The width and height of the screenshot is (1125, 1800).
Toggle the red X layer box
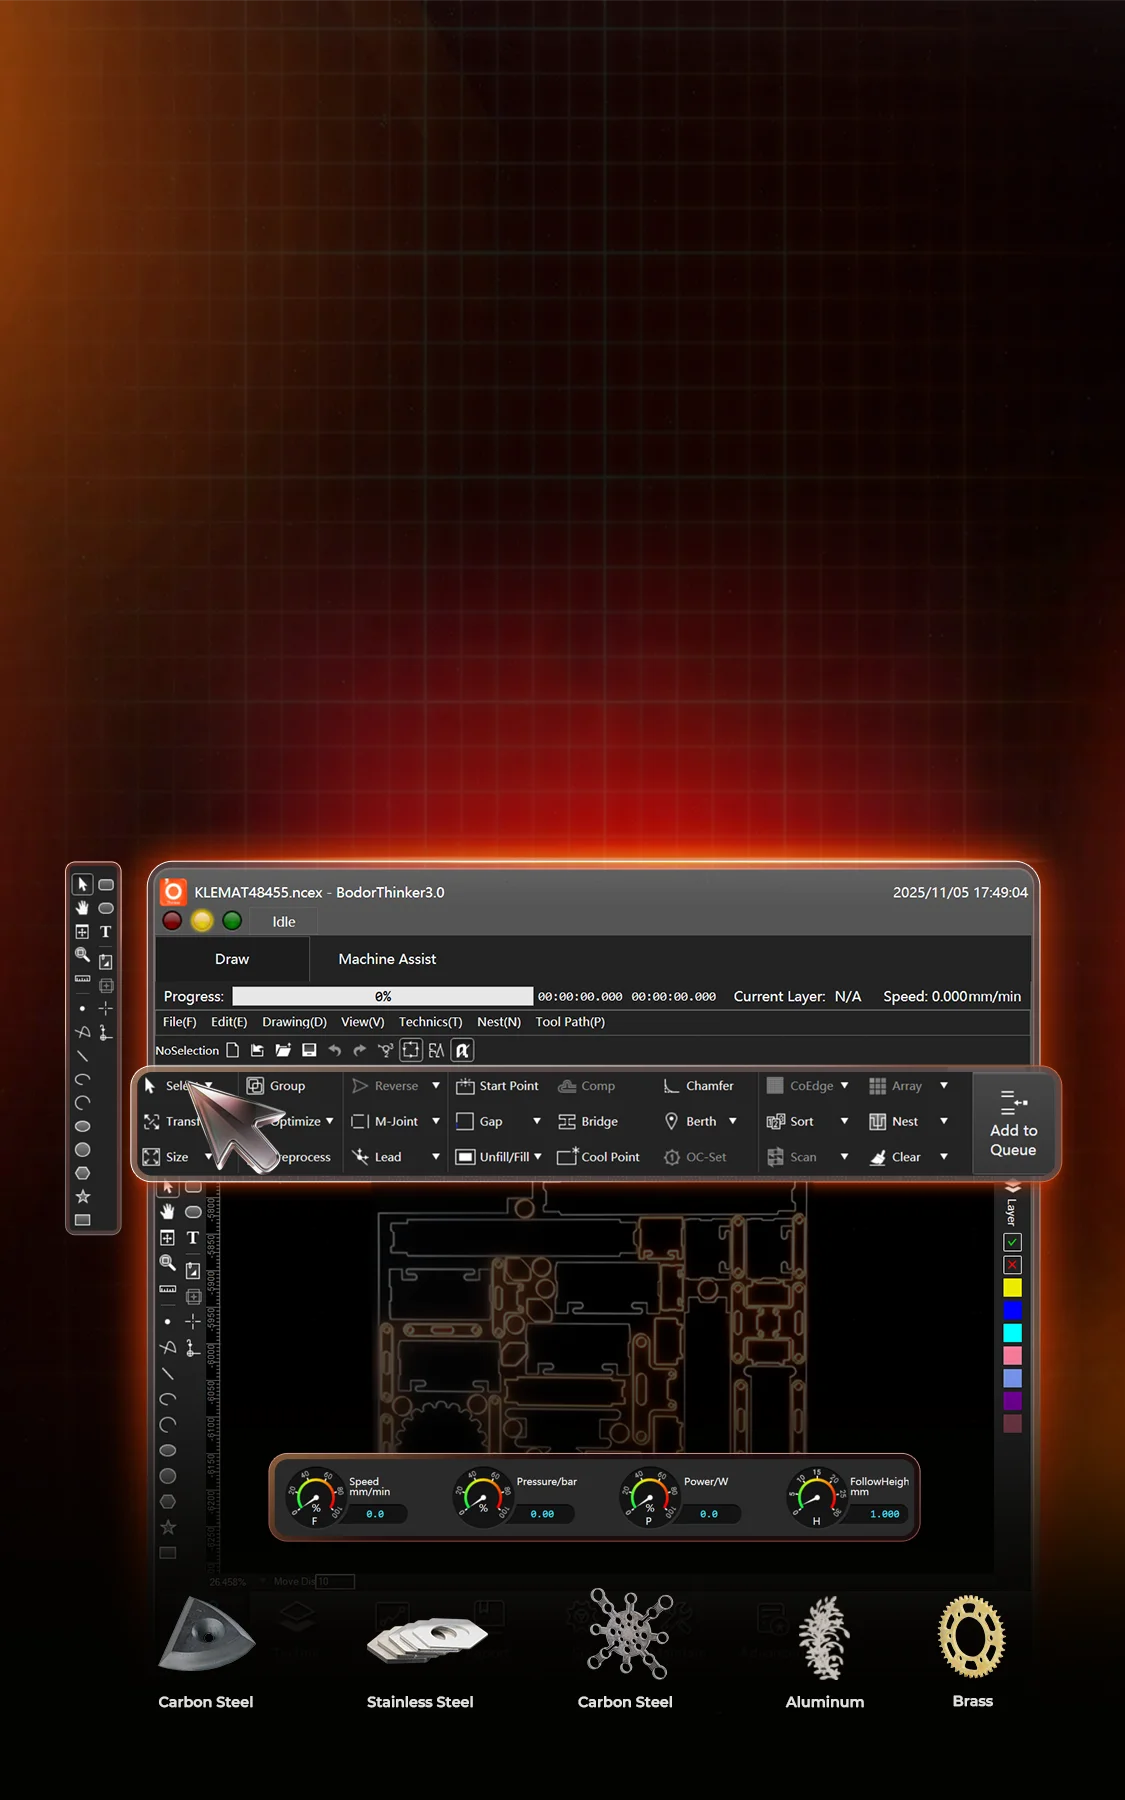pos(1012,1265)
